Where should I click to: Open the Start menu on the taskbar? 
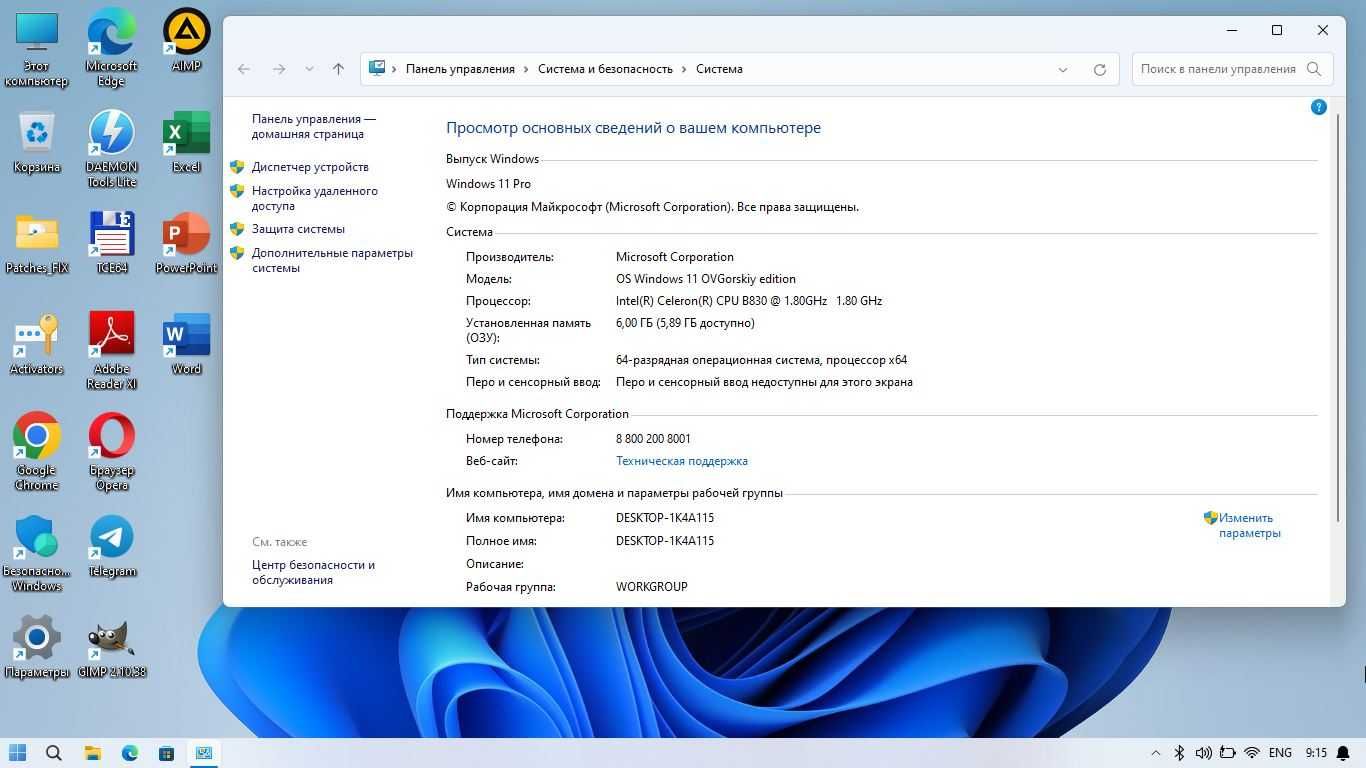tap(17, 753)
